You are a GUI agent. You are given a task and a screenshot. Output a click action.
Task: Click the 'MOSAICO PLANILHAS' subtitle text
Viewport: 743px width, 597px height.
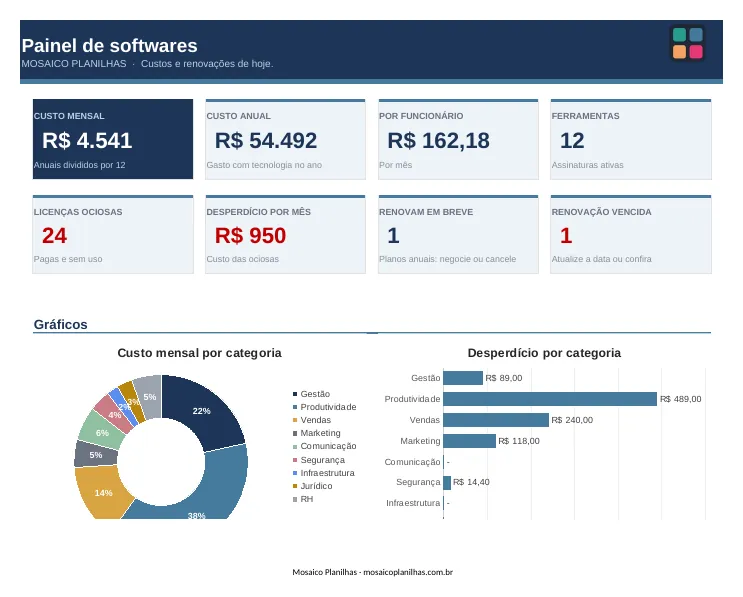(74, 63)
